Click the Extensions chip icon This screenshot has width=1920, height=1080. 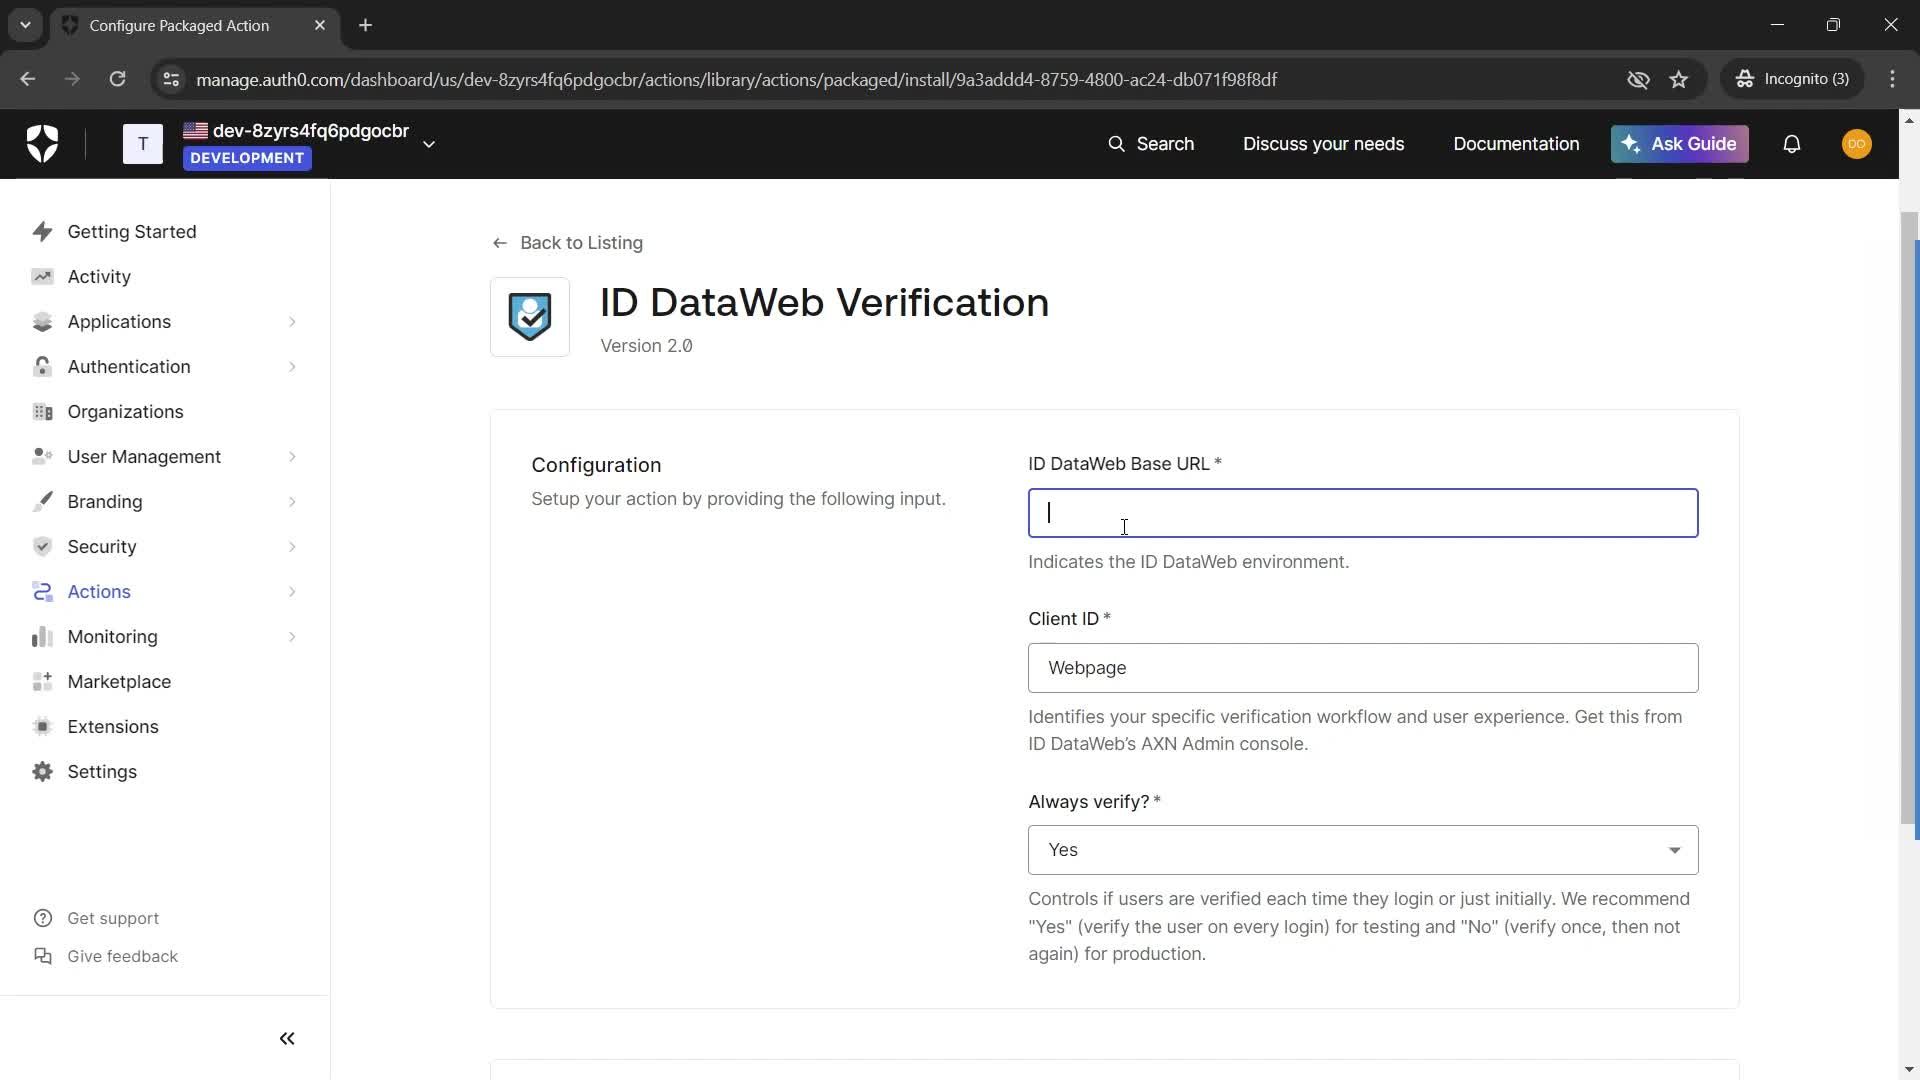(42, 727)
